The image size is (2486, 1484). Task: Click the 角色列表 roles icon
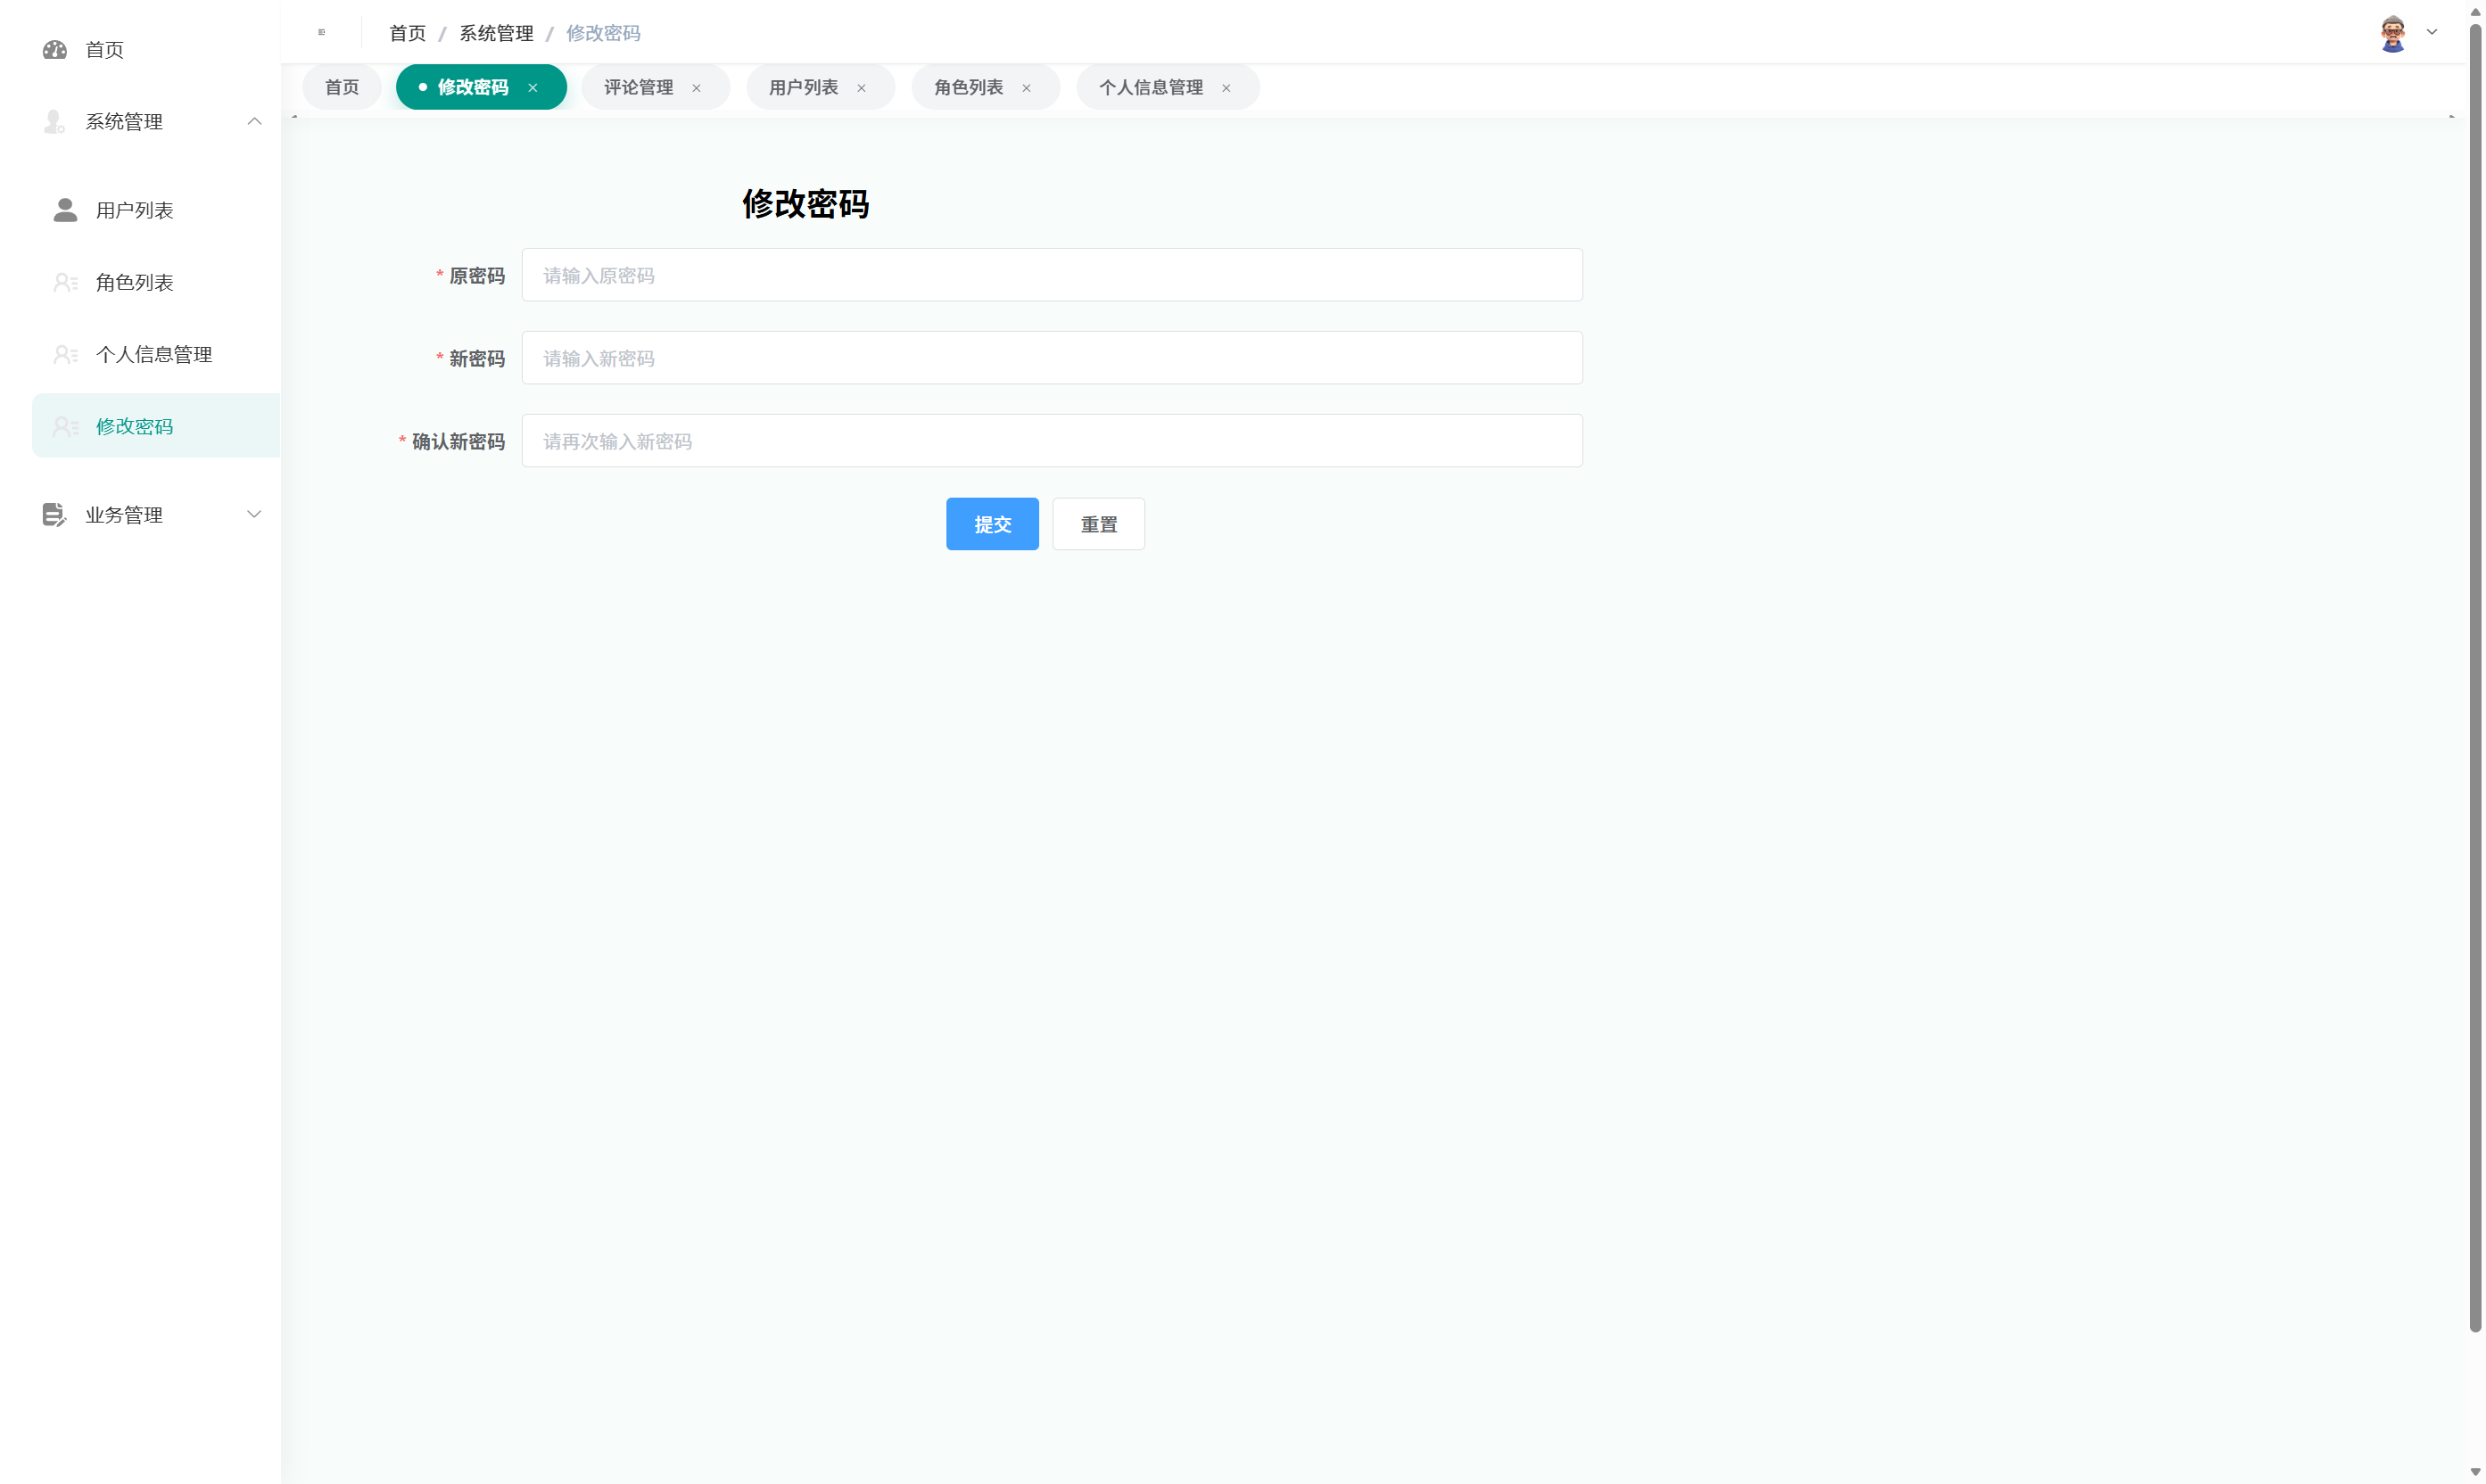(65, 282)
